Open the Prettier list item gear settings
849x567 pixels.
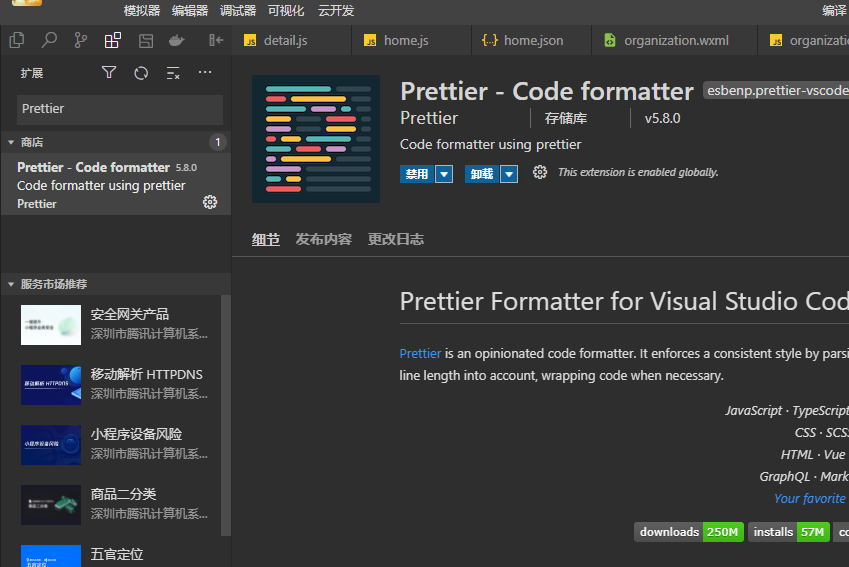tap(210, 203)
